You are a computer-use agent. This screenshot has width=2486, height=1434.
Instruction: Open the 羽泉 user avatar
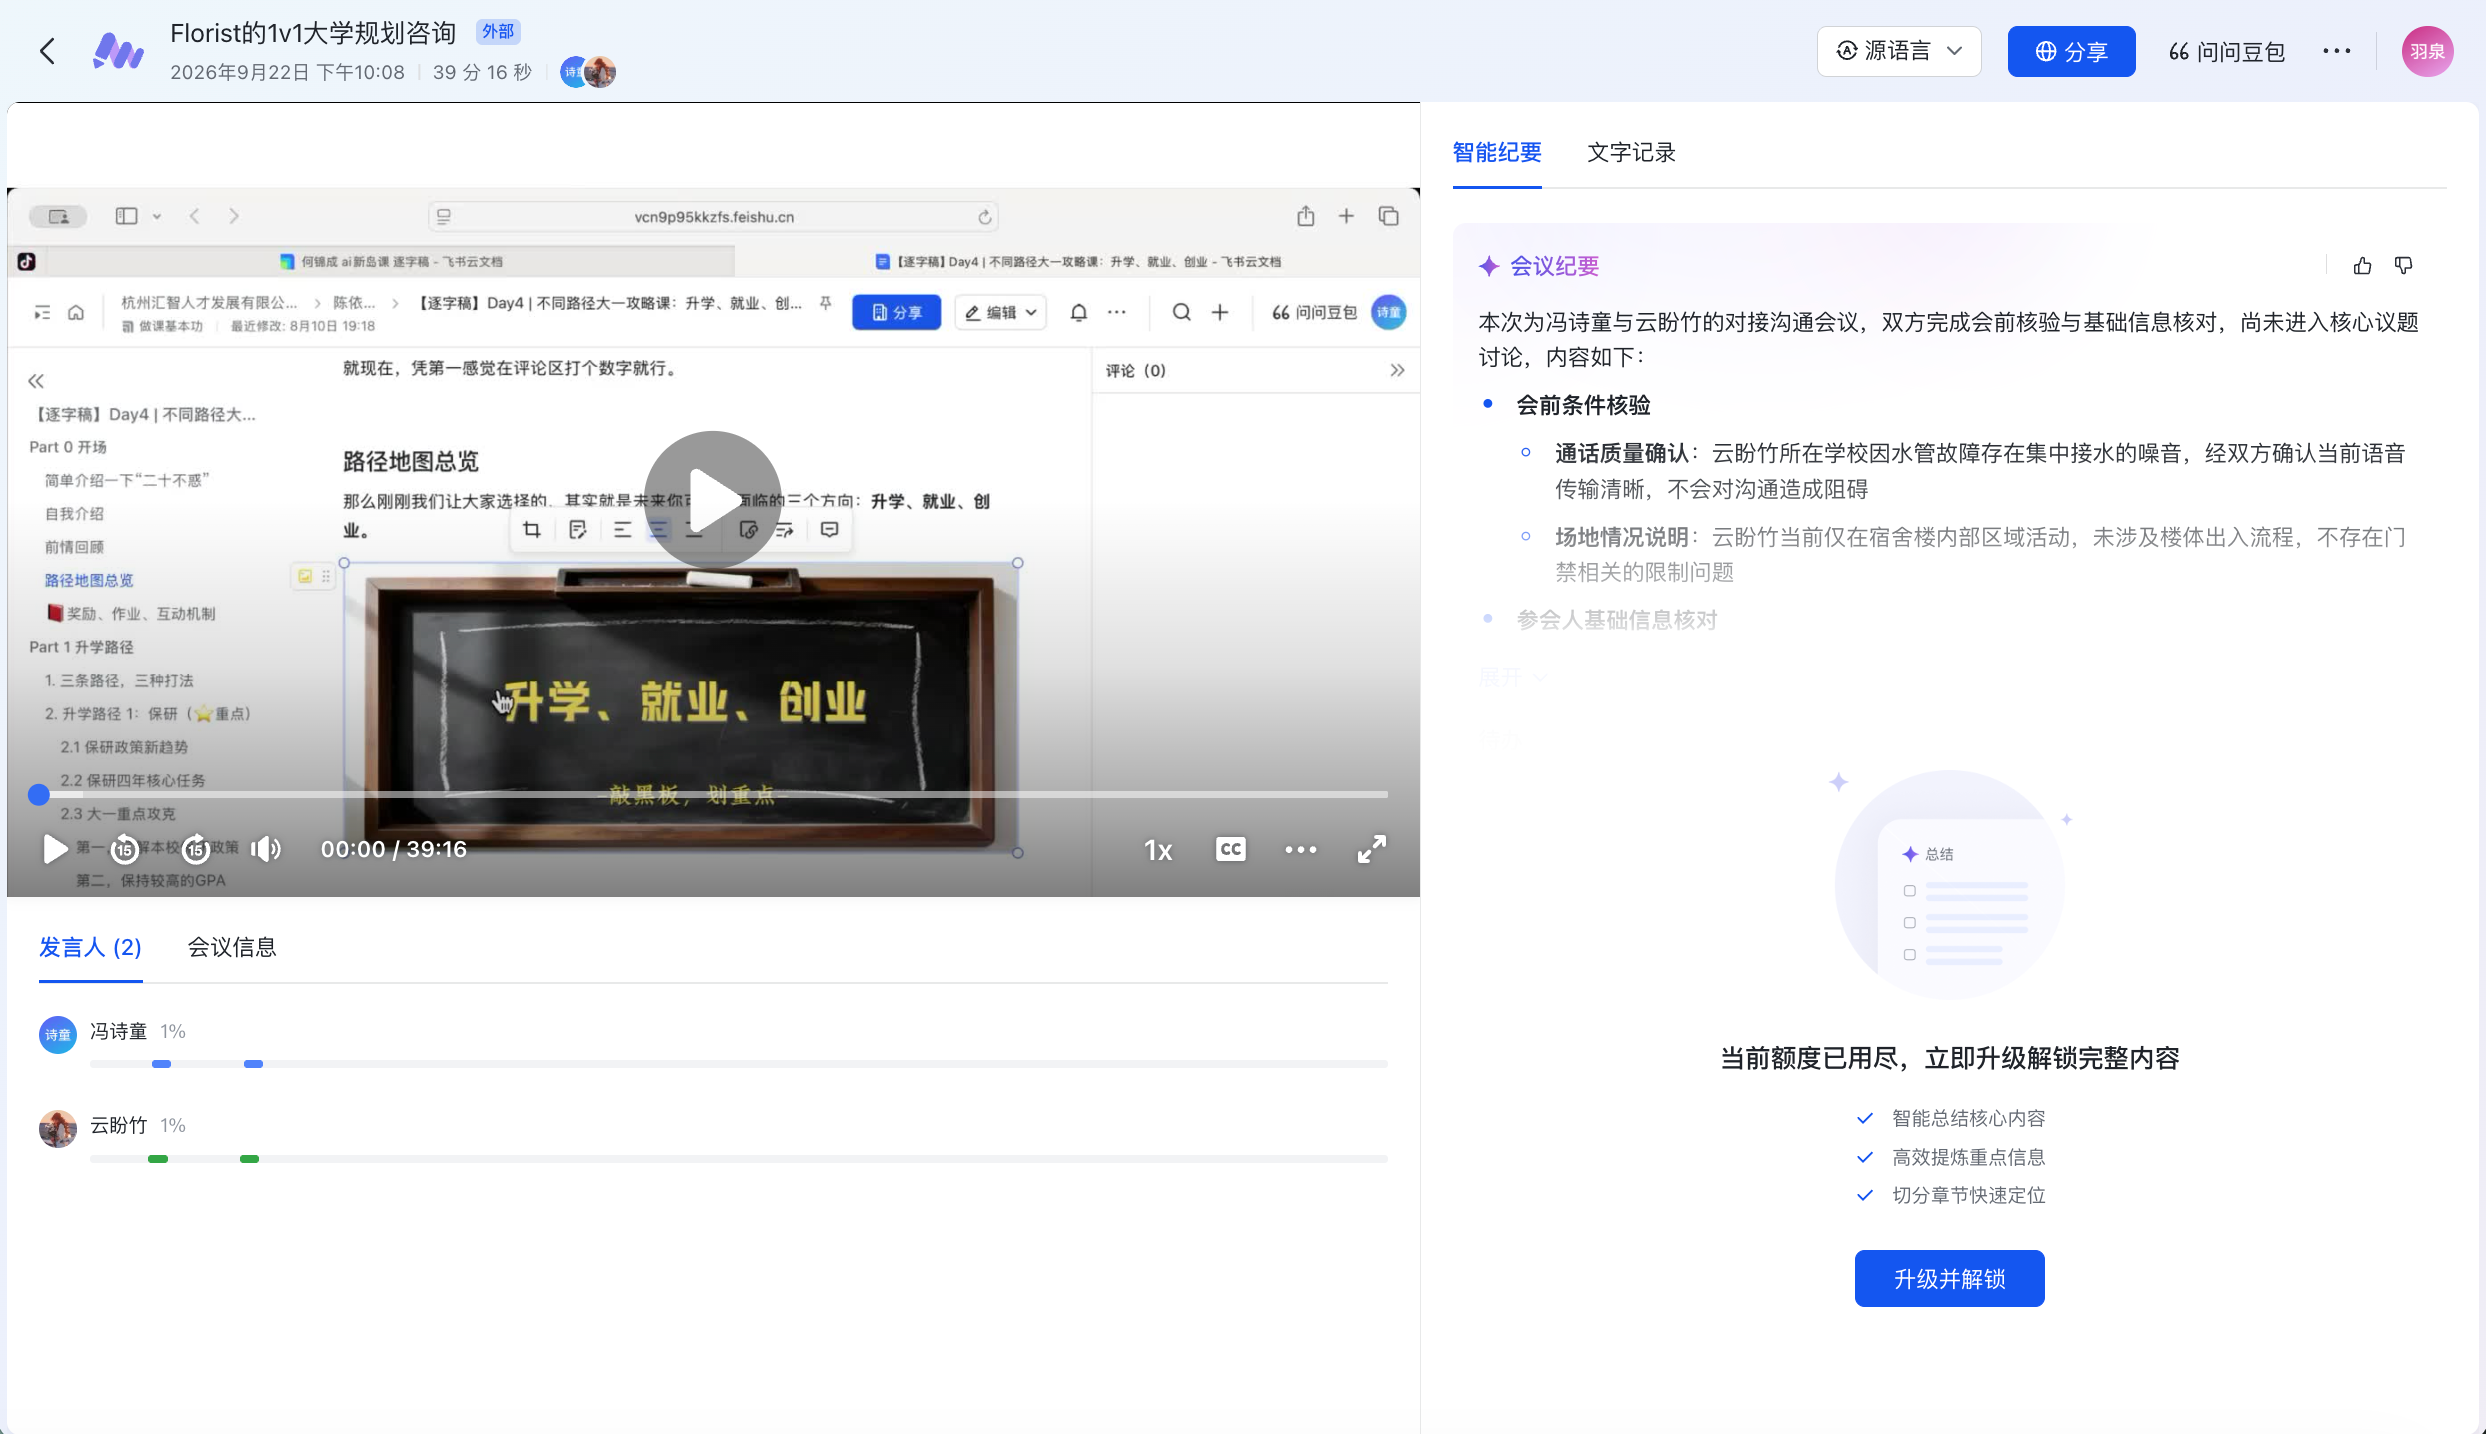pos(2427,51)
